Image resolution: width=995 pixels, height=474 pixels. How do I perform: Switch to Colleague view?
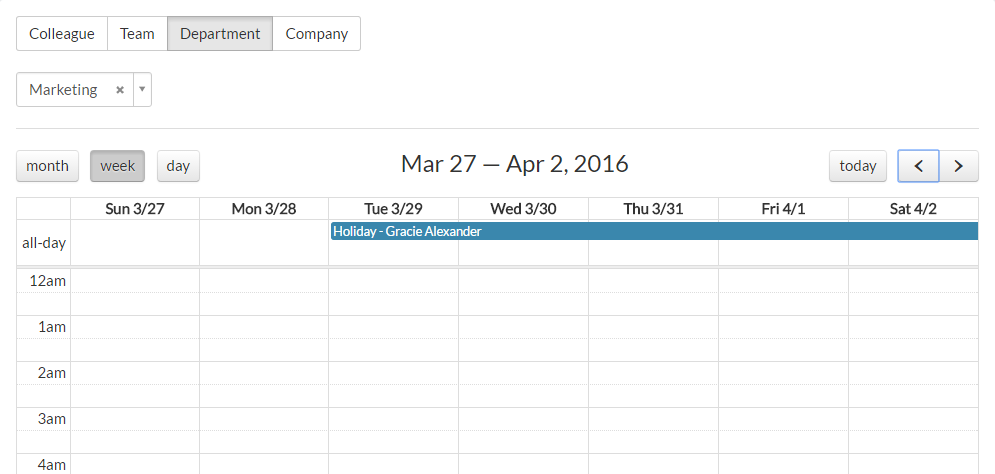[62, 33]
